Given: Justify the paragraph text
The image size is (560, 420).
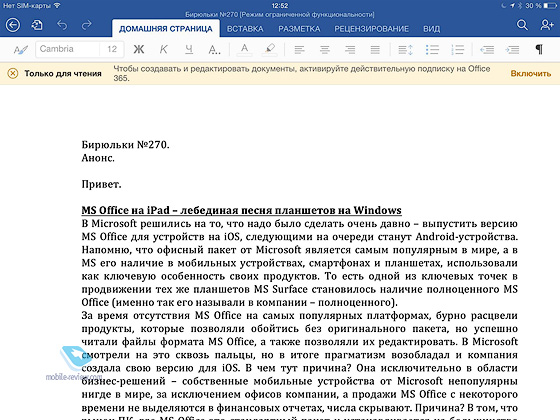Looking at the screenshot, I should pyautogui.click(x=375, y=49).
